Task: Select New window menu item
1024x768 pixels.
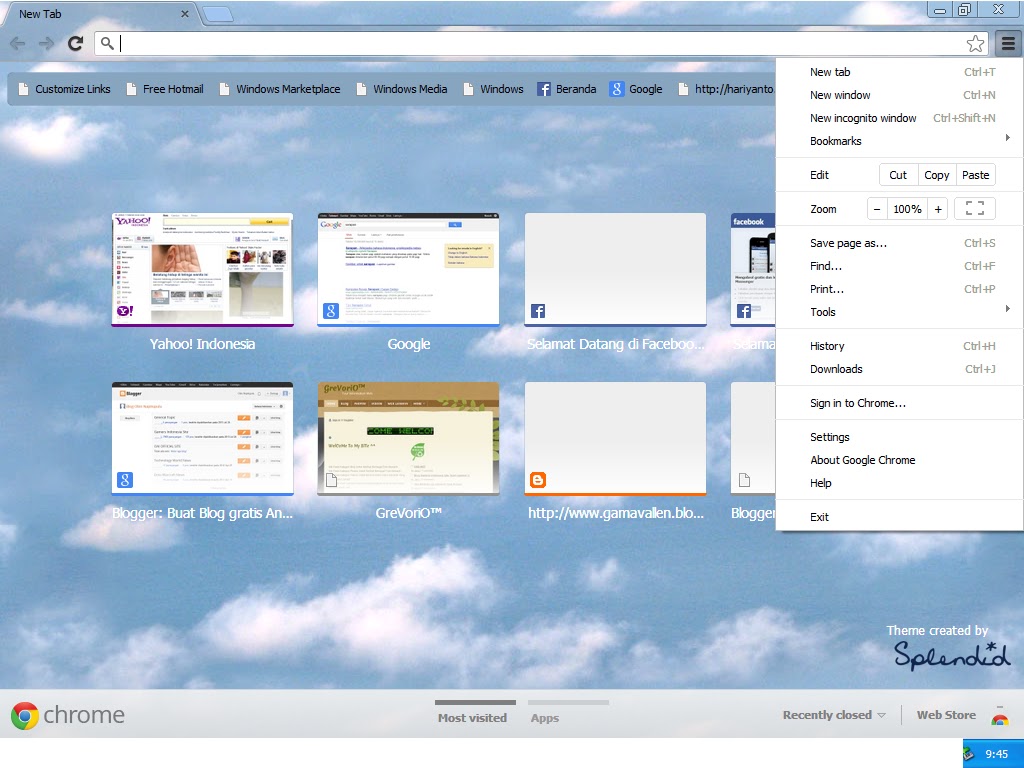Action: 899,95
